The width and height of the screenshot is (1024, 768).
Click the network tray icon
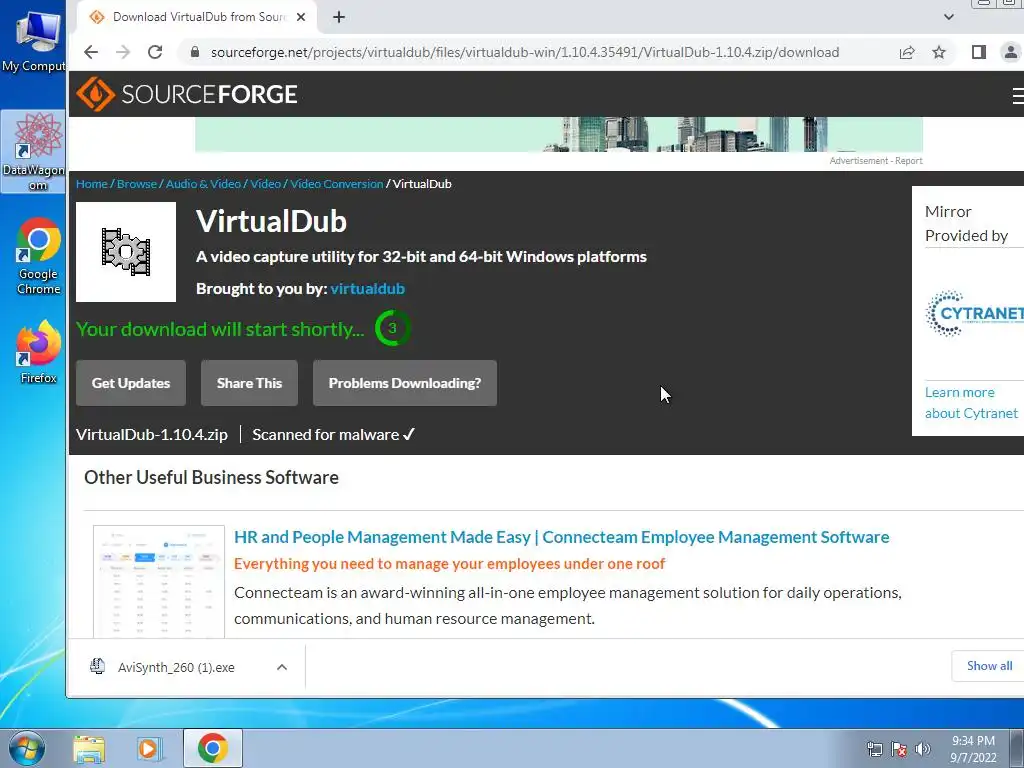point(874,750)
